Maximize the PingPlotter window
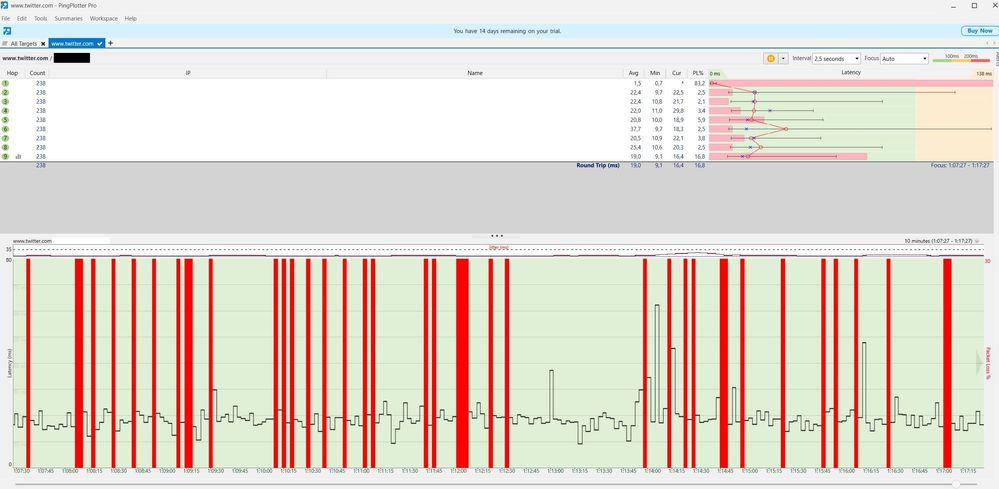Screen dimensions: 999x489 pos(974,5)
